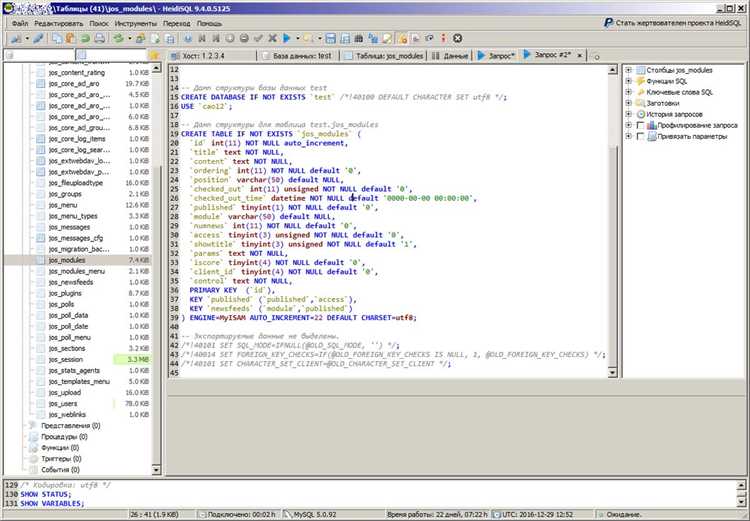Viewport: 750px width, 521px height.
Task: Click the black circled X stop icon
Action: pyautogui.click(x=458, y=39)
